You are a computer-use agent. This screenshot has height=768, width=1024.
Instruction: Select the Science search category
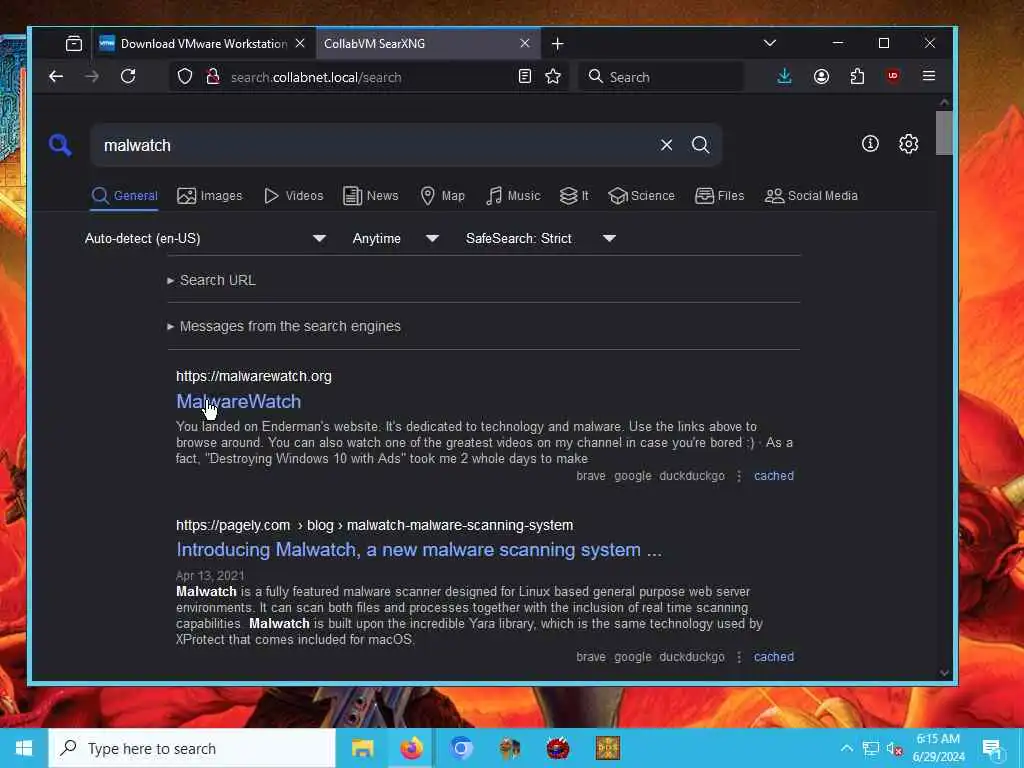[641, 195]
